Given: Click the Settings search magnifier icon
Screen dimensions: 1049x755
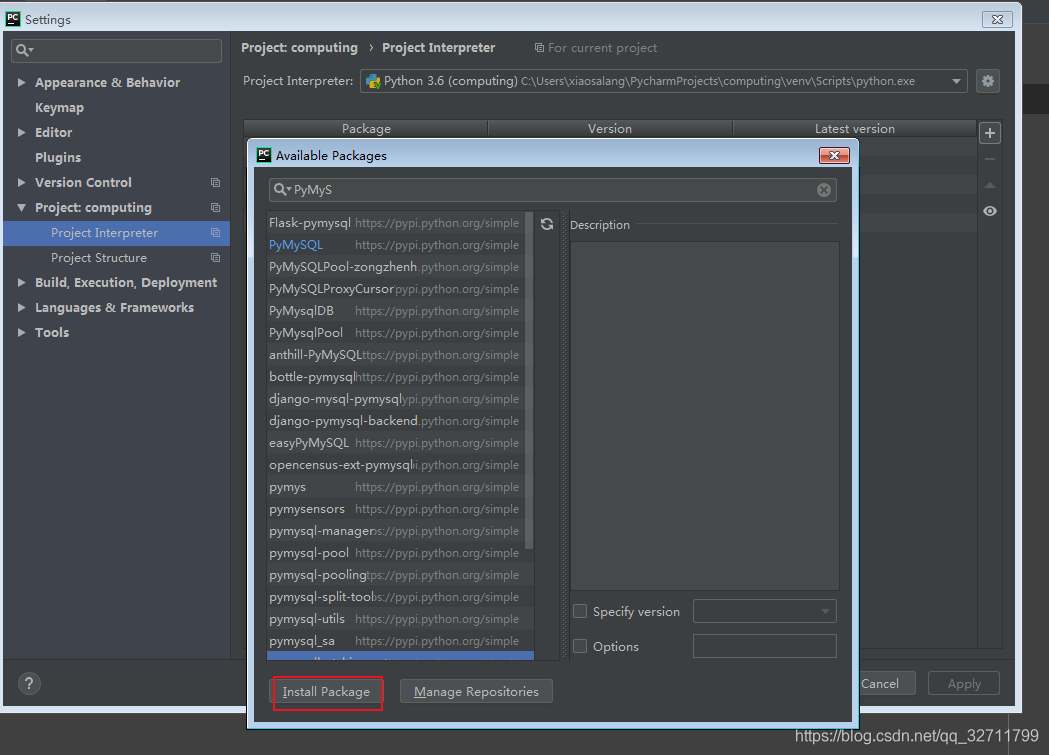Looking at the screenshot, I should point(24,50).
